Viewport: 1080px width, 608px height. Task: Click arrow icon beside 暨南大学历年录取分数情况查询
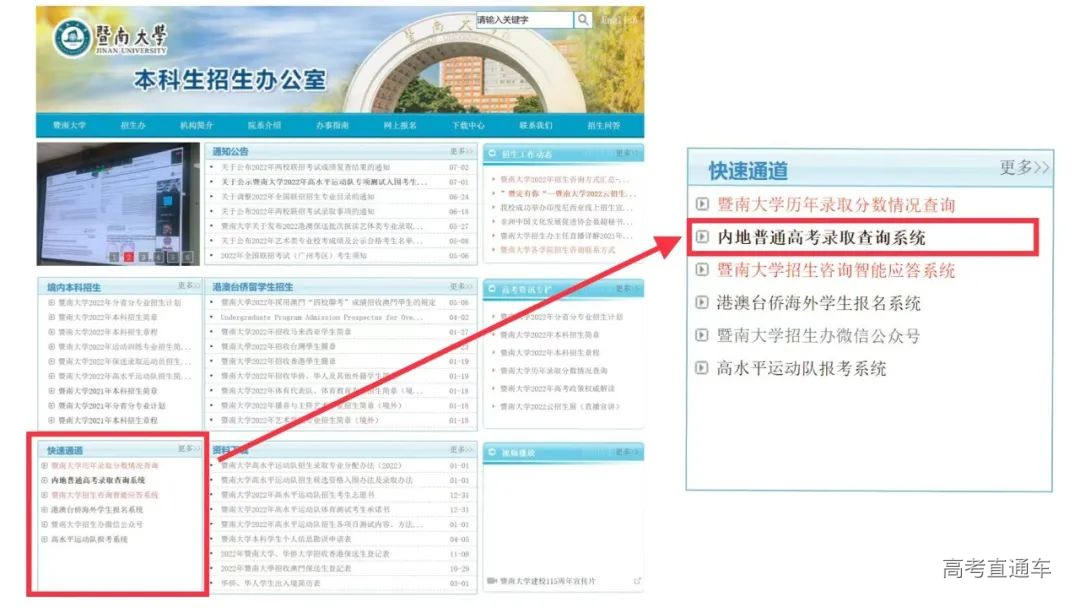point(703,203)
